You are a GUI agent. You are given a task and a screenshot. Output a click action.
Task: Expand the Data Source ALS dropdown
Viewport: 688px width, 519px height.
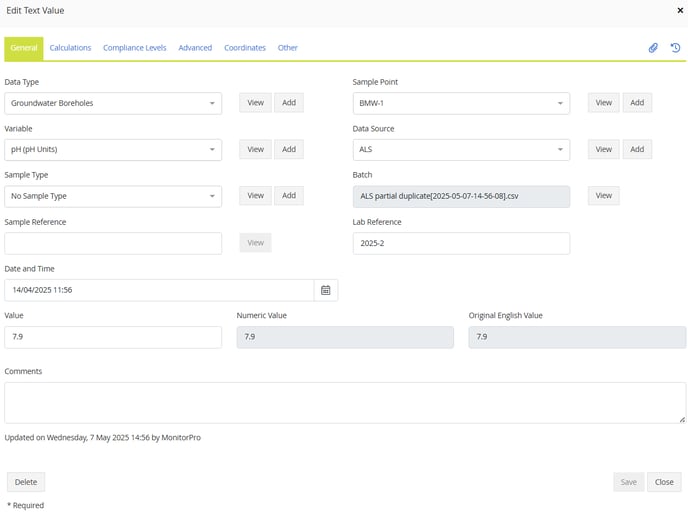pyautogui.click(x=461, y=150)
